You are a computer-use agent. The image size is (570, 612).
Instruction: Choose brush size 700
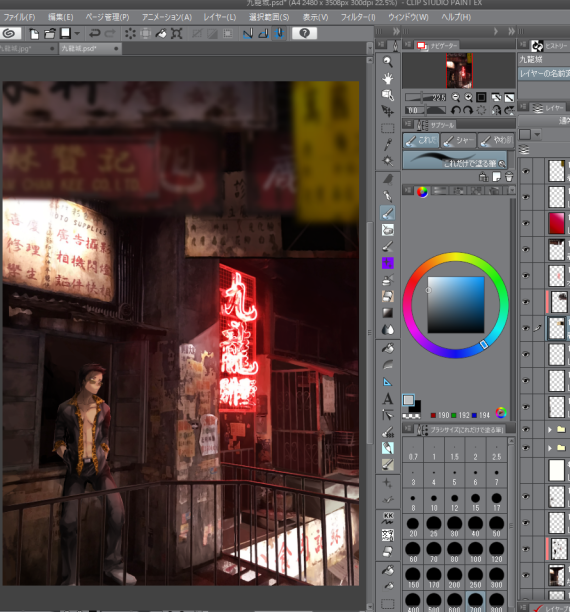pos(475,603)
